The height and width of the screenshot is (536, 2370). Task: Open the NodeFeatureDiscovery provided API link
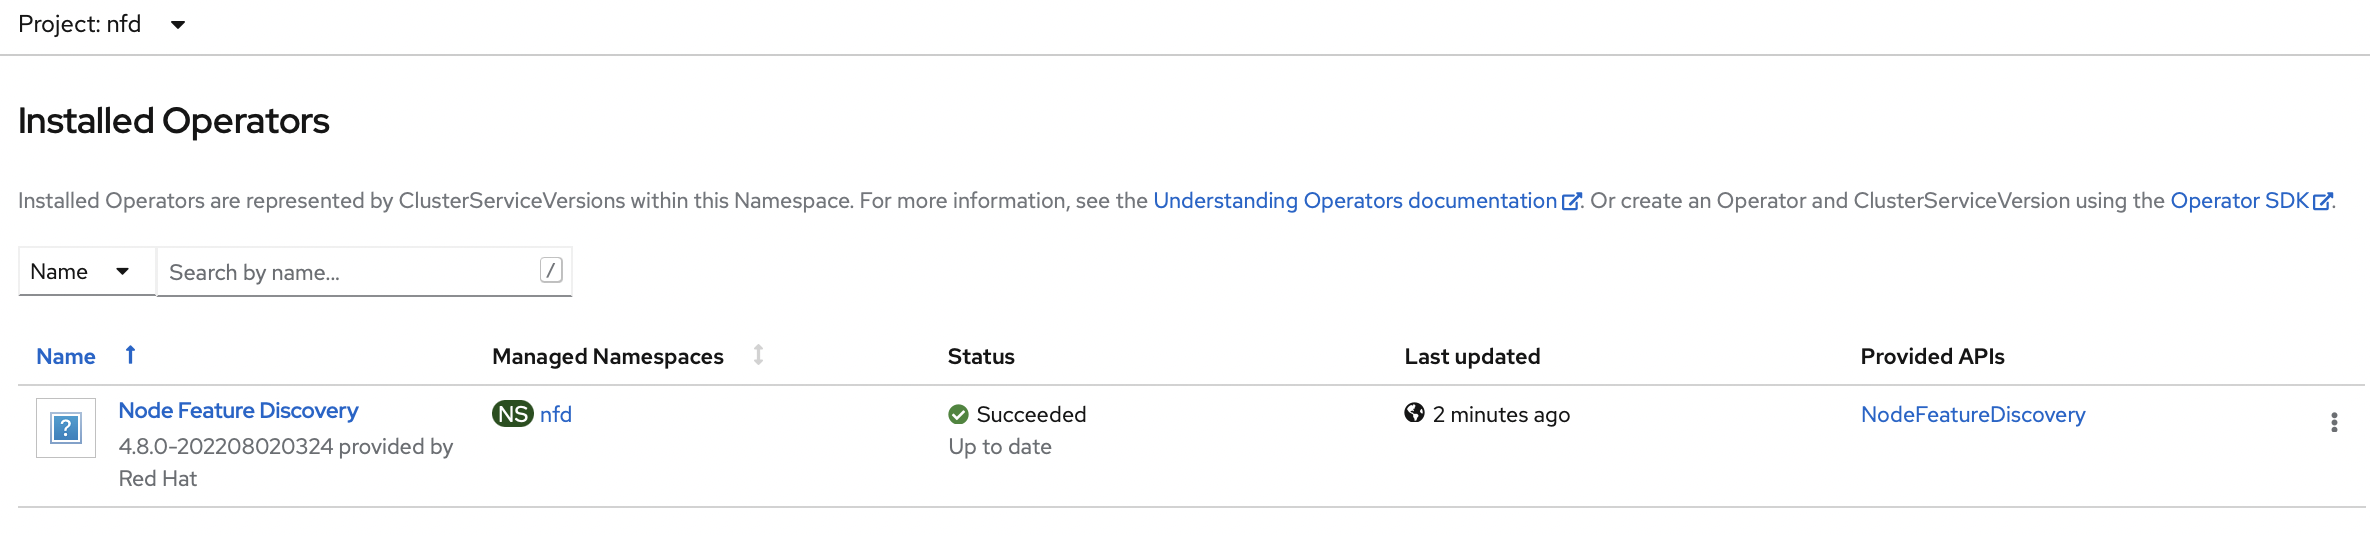(1973, 415)
